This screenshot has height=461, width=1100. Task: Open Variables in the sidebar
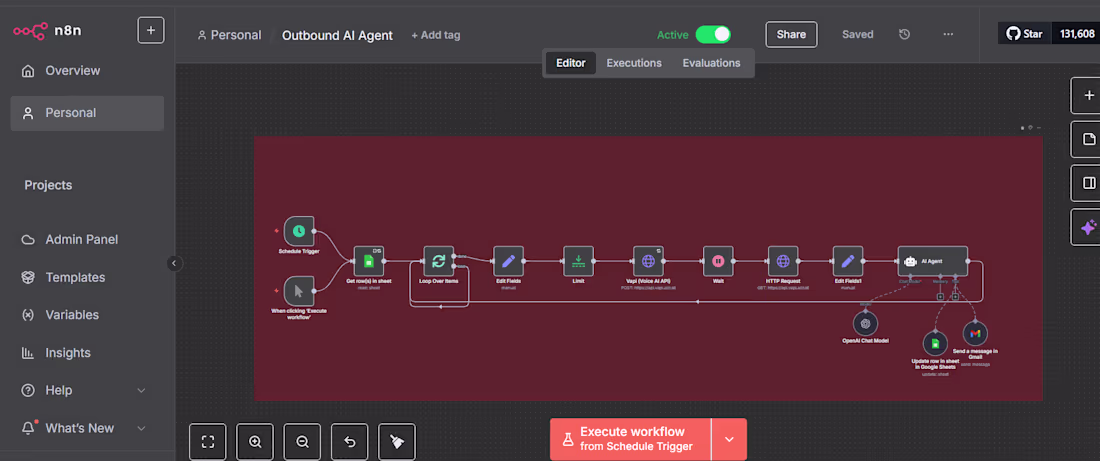(87, 315)
